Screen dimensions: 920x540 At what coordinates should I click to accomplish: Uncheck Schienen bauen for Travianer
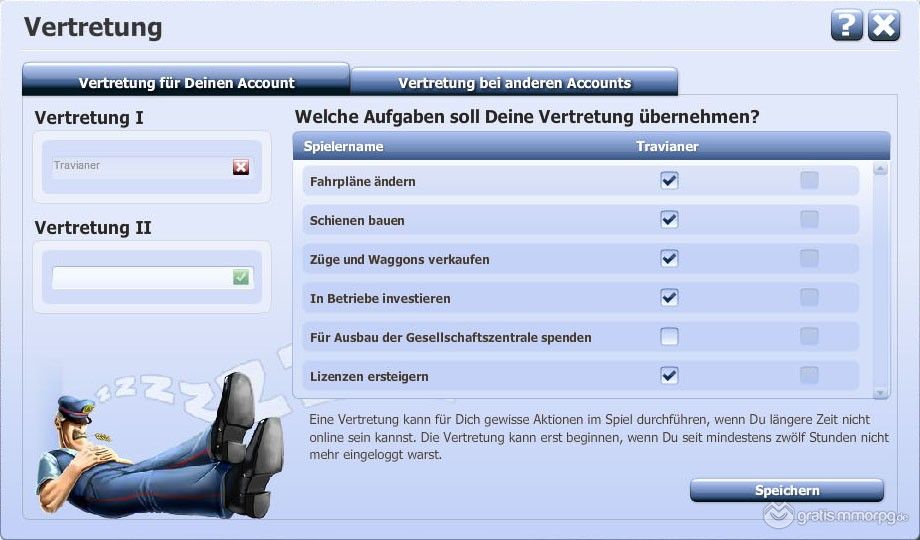point(669,220)
